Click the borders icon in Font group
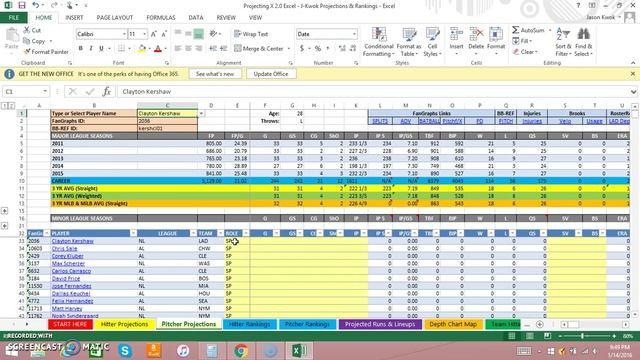The height and width of the screenshot is (360, 640). (122, 49)
